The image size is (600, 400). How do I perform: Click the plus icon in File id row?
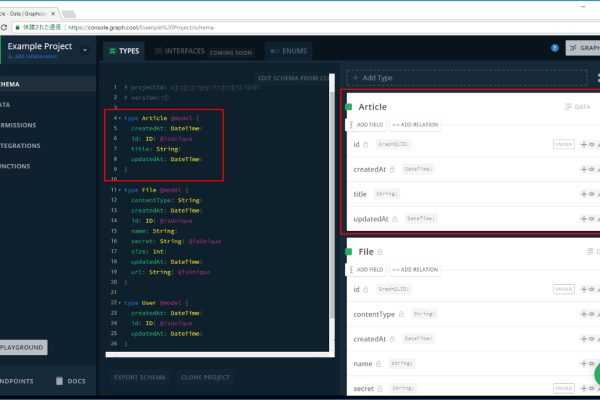coord(583,289)
